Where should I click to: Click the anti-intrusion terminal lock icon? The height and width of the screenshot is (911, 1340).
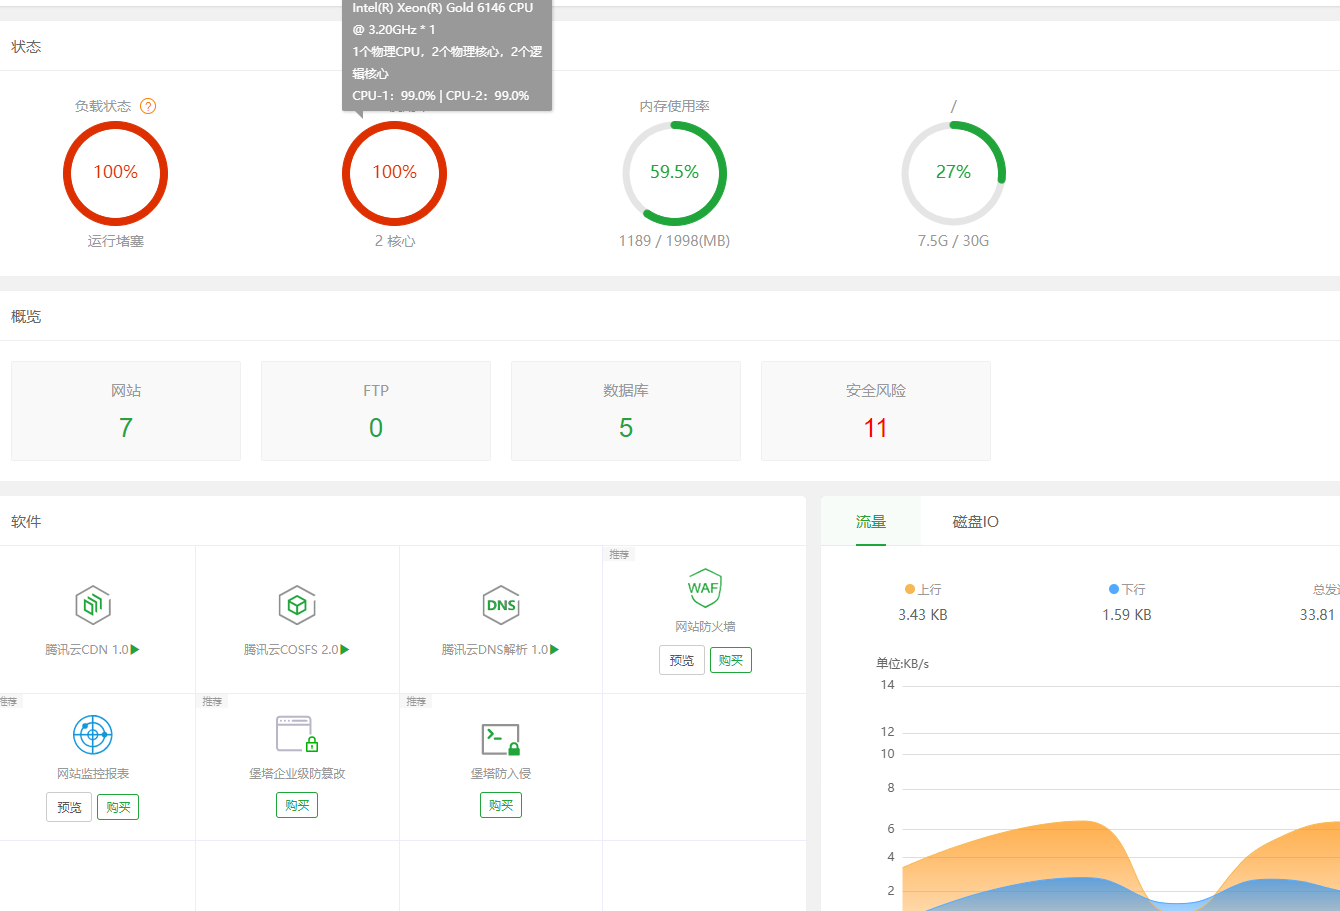[501, 739]
